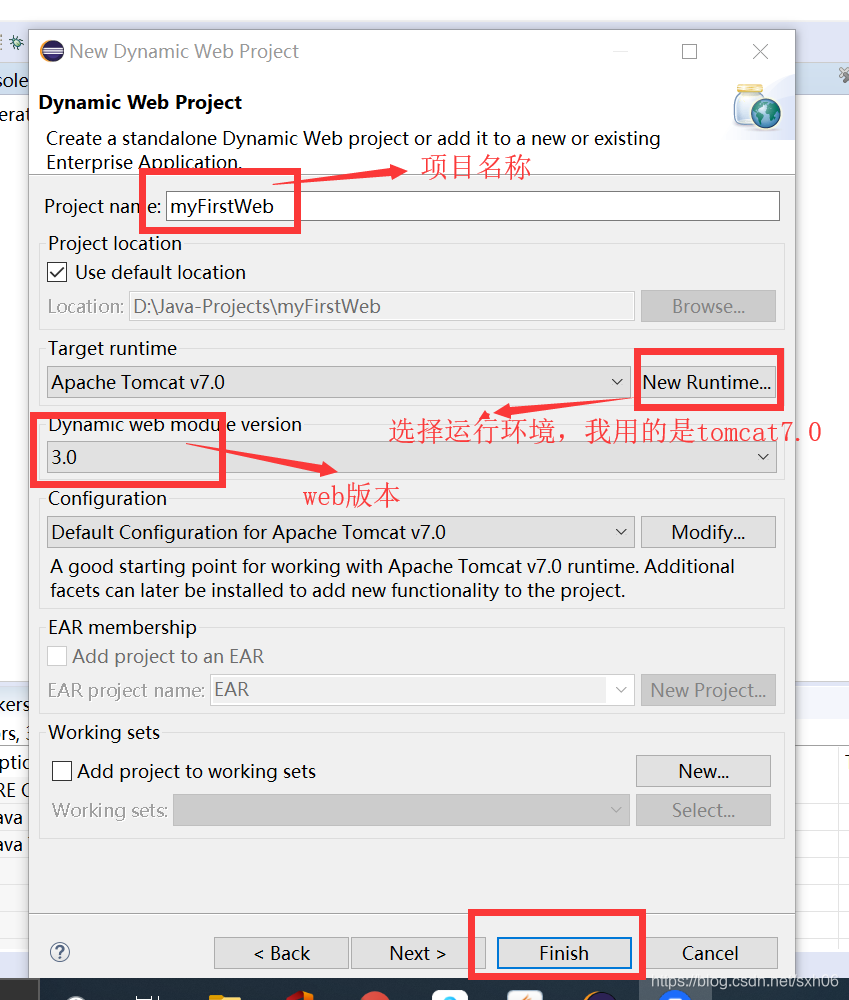Go to the Next > page
Screen dimensions: 849x1000
(x=418, y=953)
